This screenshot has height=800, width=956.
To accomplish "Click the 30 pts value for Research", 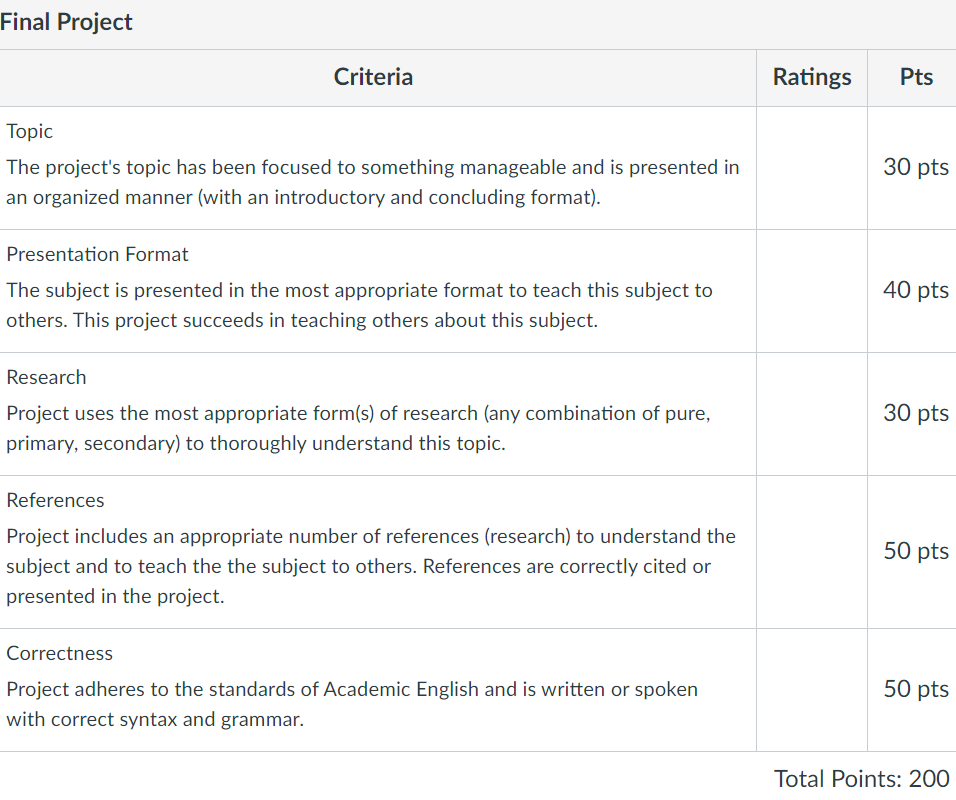I will point(916,413).
